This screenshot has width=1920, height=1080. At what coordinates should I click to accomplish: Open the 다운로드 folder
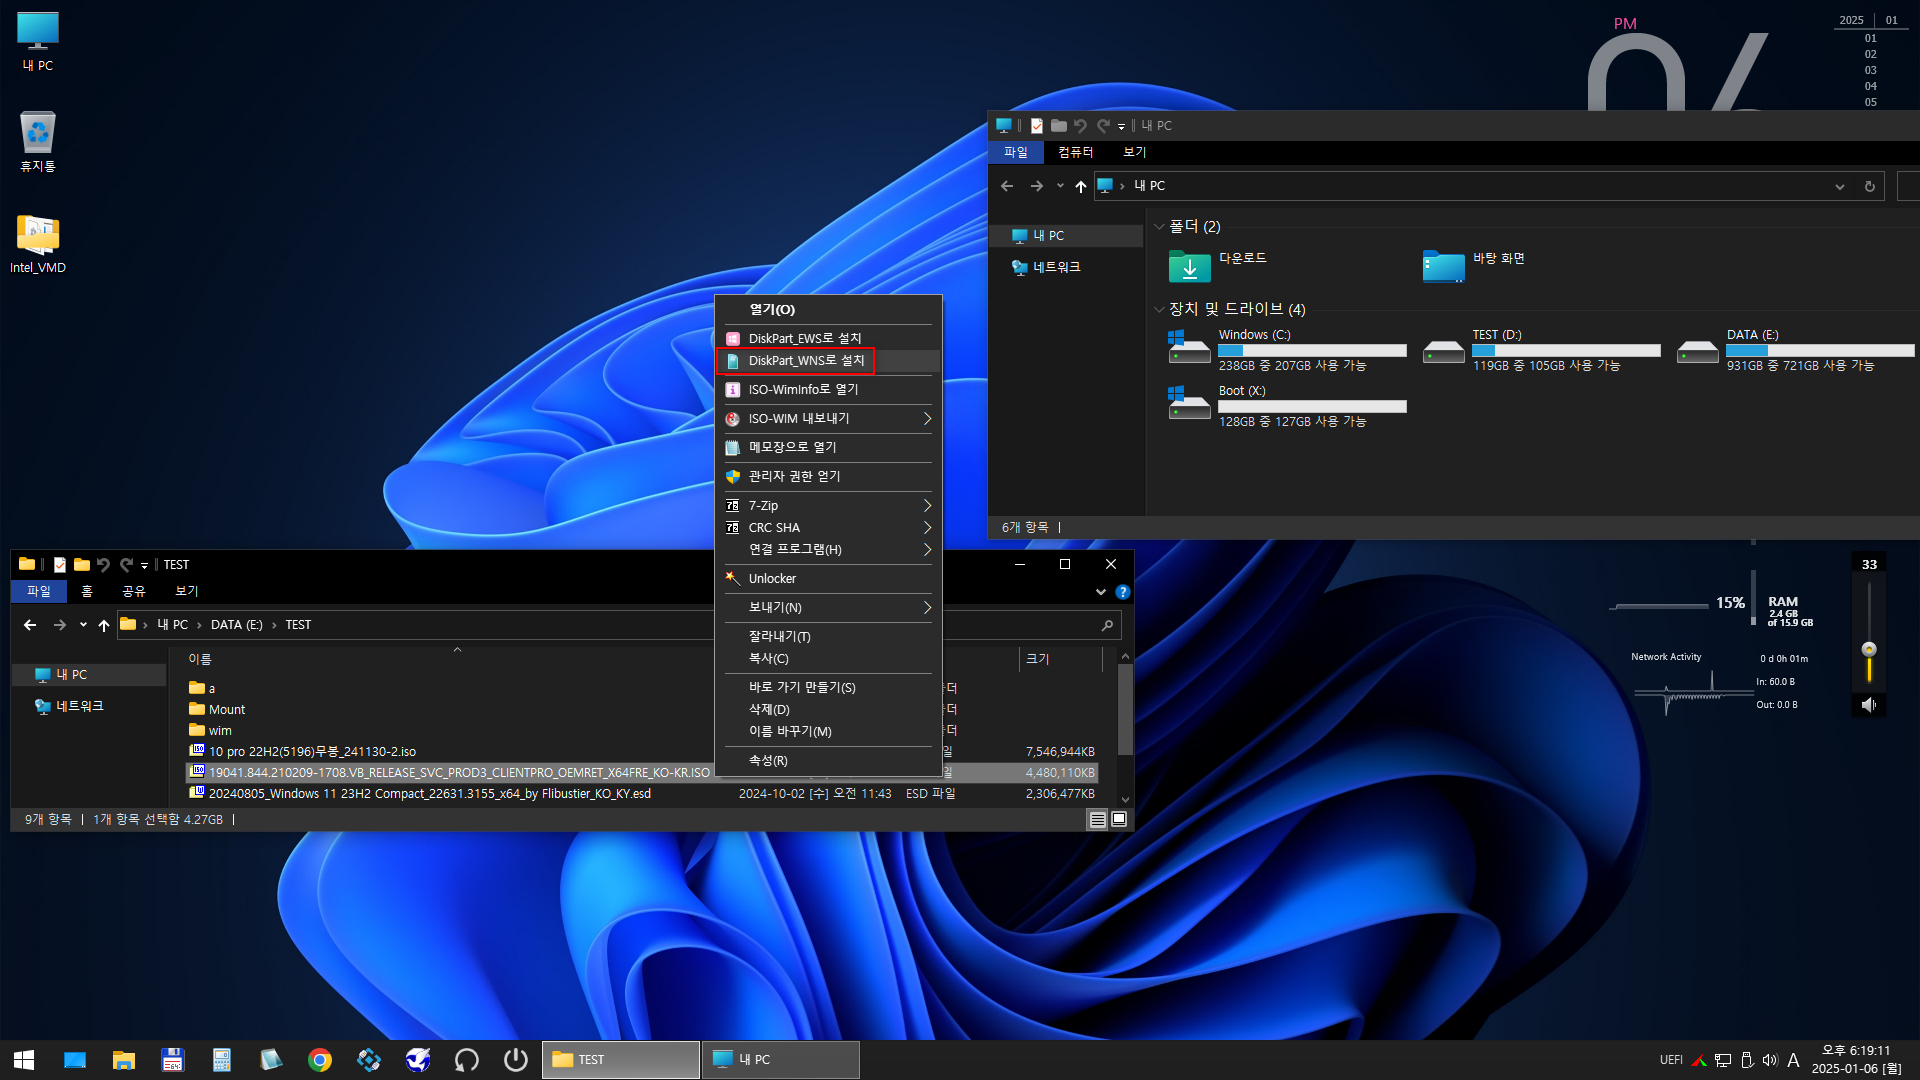point(1218,266)
